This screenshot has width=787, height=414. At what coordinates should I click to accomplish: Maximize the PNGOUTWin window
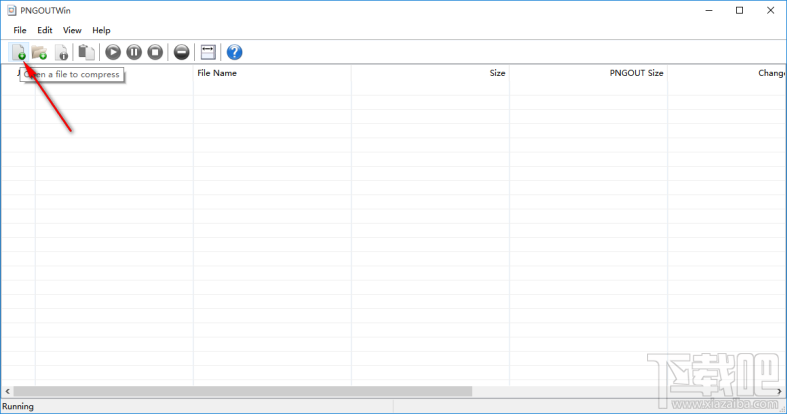(x=739, y=11)
